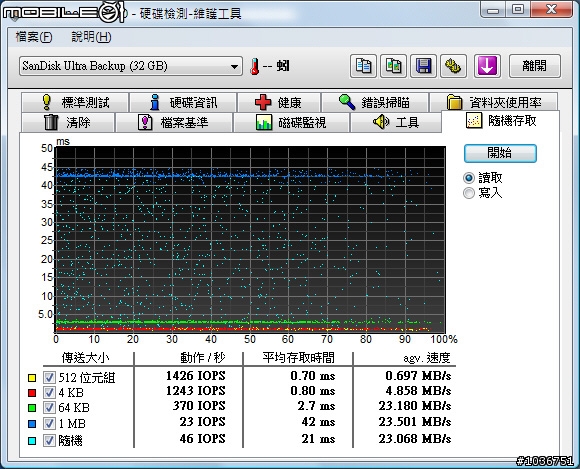The width and height of the screenshot is (580, 469).
Task: Click the 開始 button
Action: click(x=500, y=153)
